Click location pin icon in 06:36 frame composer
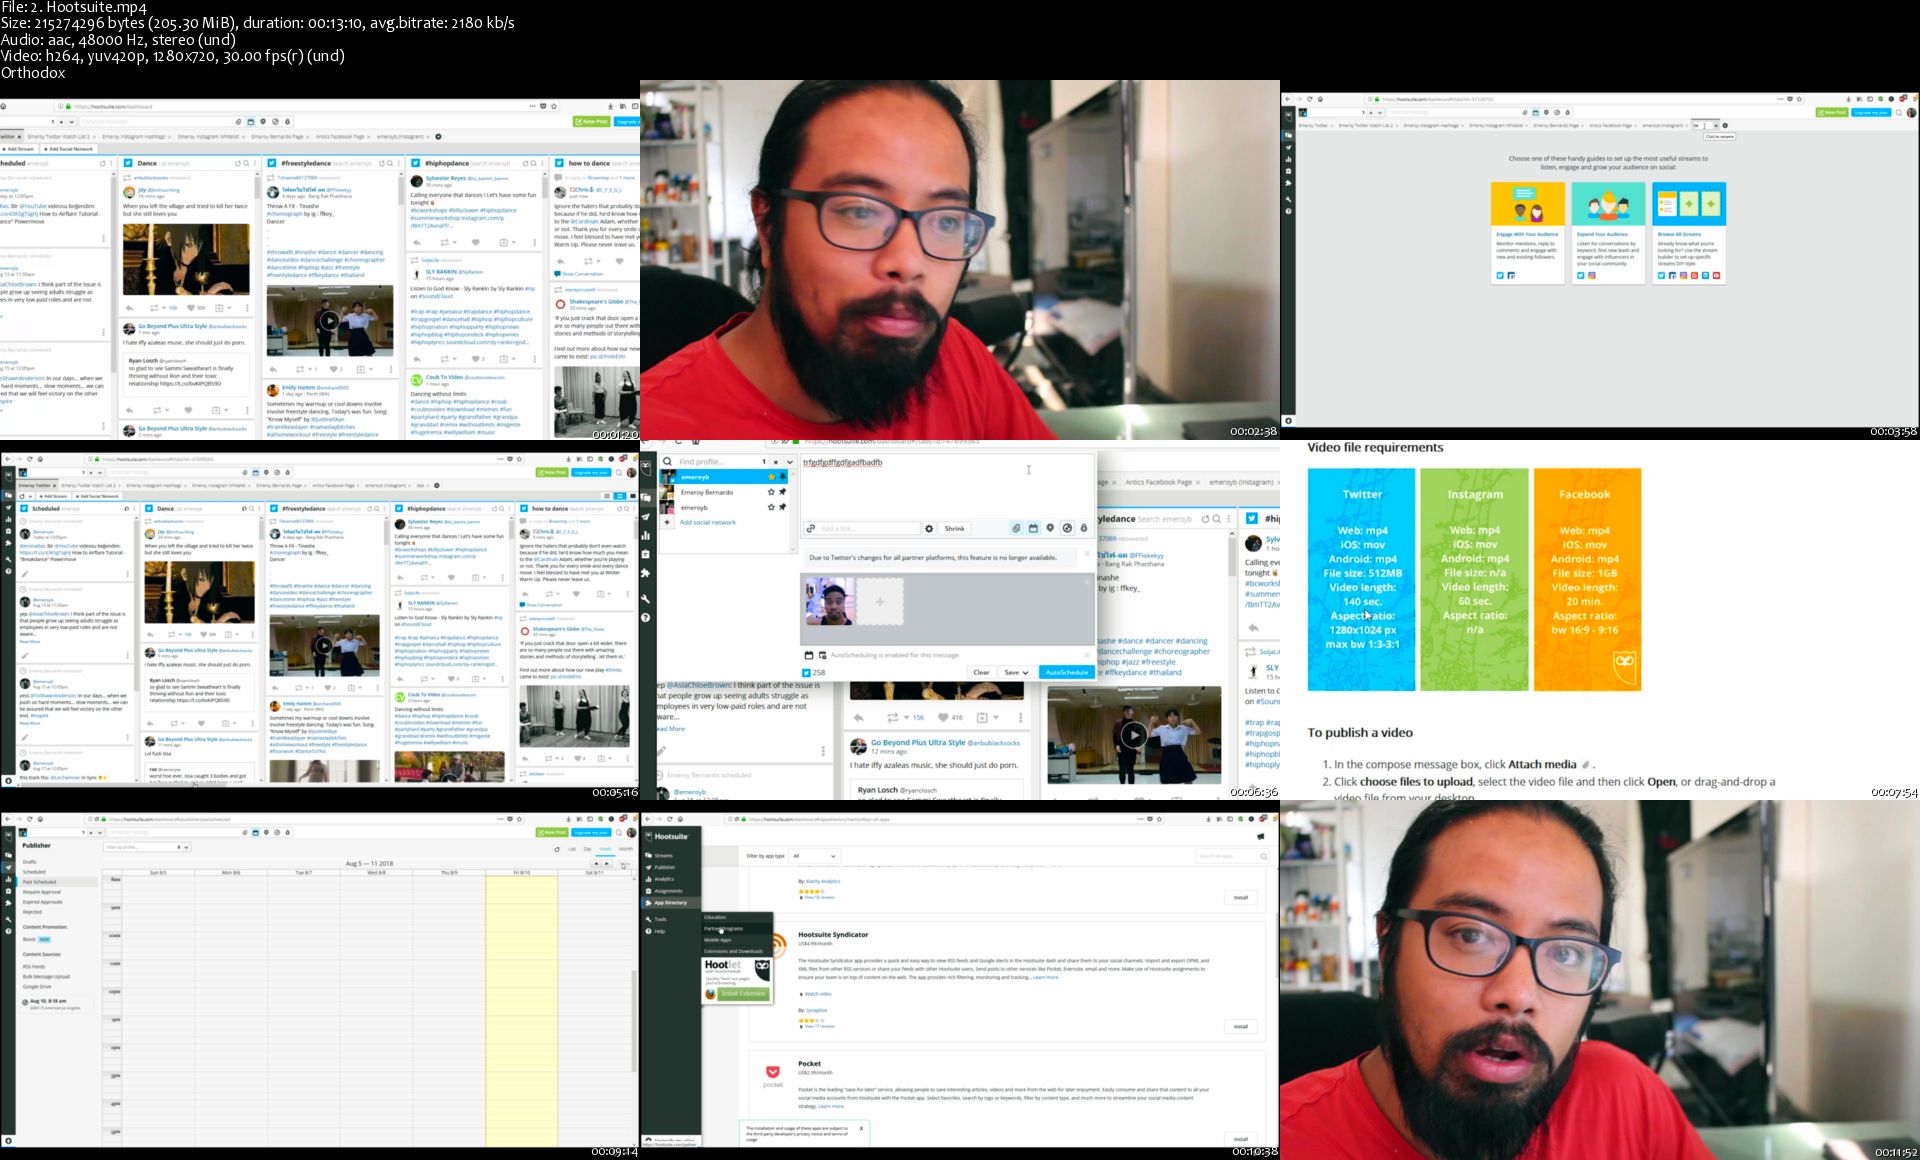1920x1160 pixels. point(1050,528)
